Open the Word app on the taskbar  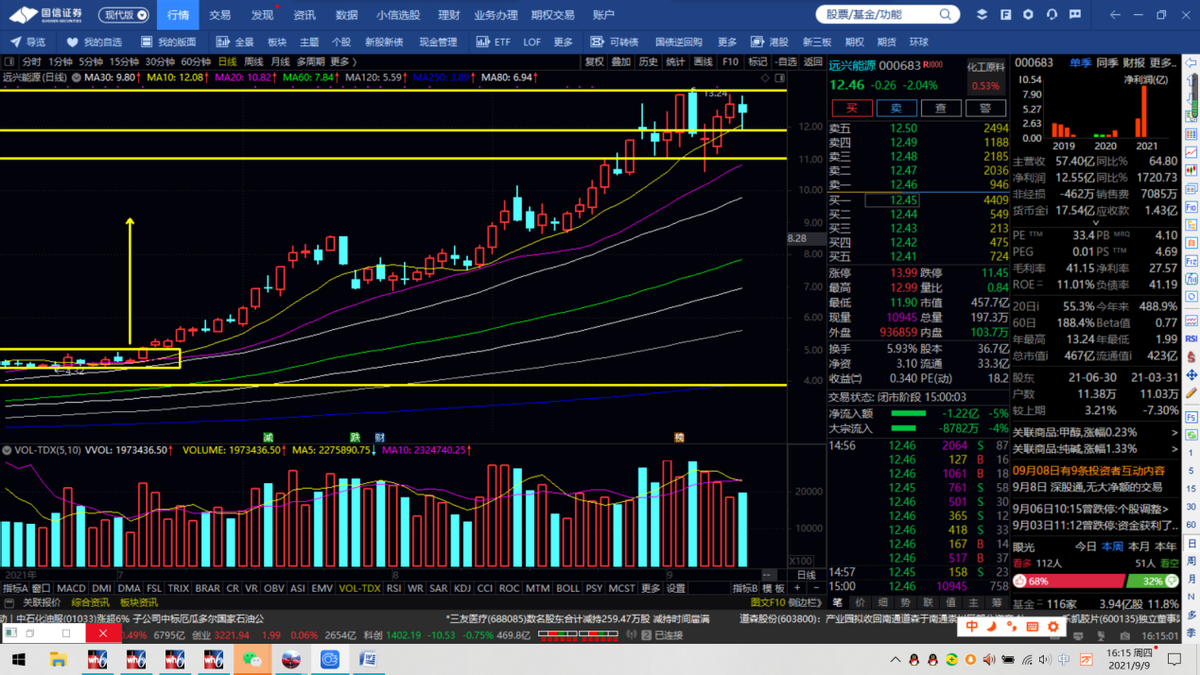click(366, 660)
